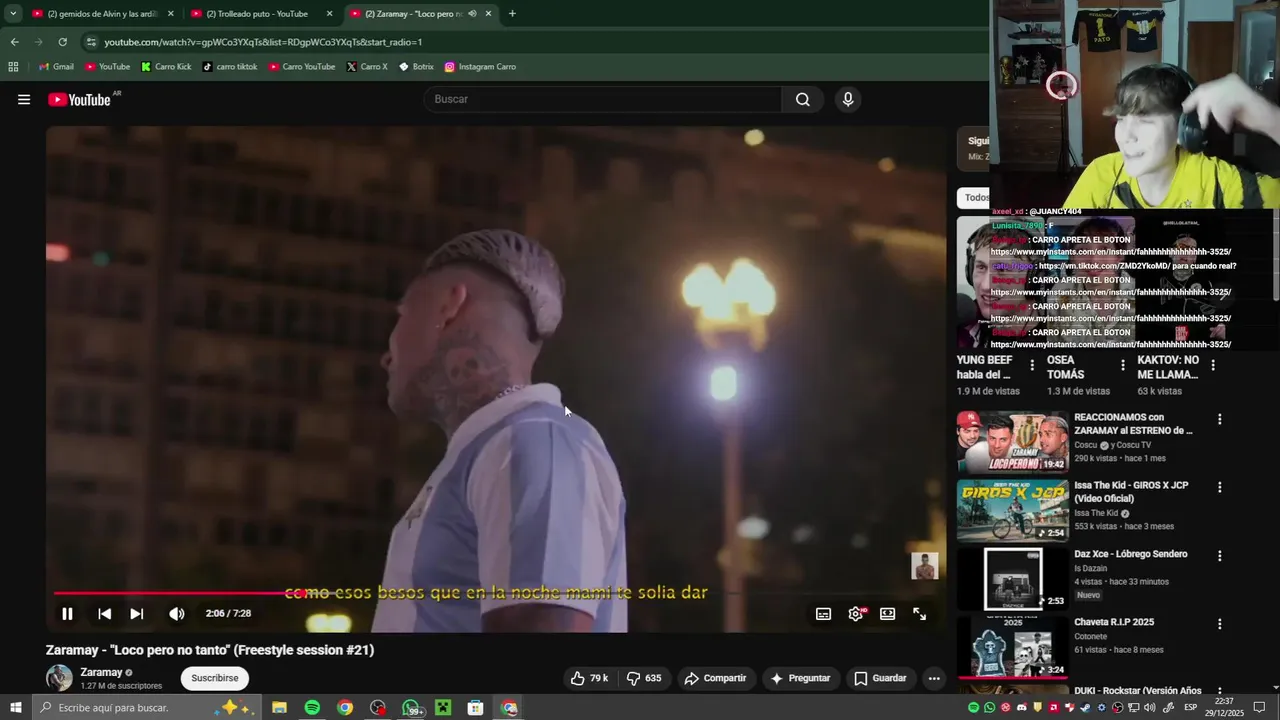Open options for Chaveta R.I.P 2025
The width and height of the screenshot is (1280, 720).
[x=1219, y=624]
